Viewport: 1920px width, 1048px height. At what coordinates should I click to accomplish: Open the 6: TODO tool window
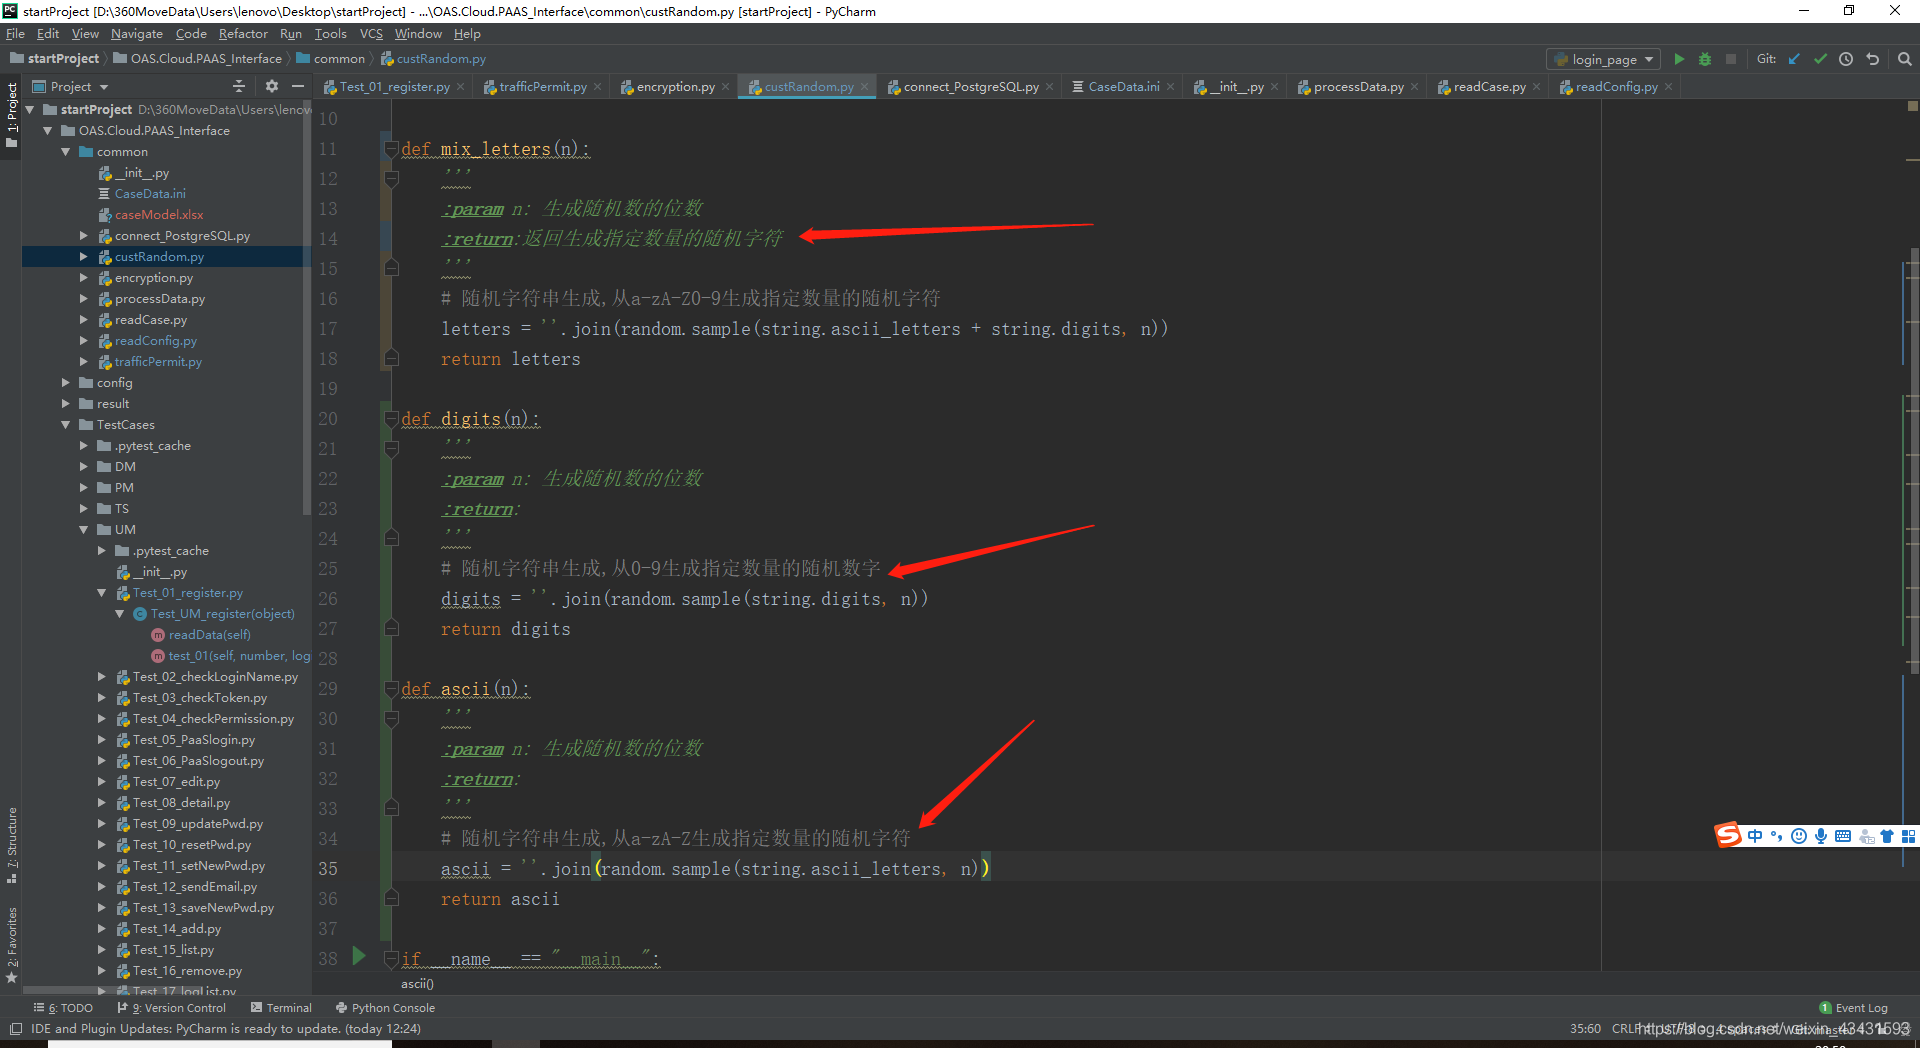pos(63,1008)
